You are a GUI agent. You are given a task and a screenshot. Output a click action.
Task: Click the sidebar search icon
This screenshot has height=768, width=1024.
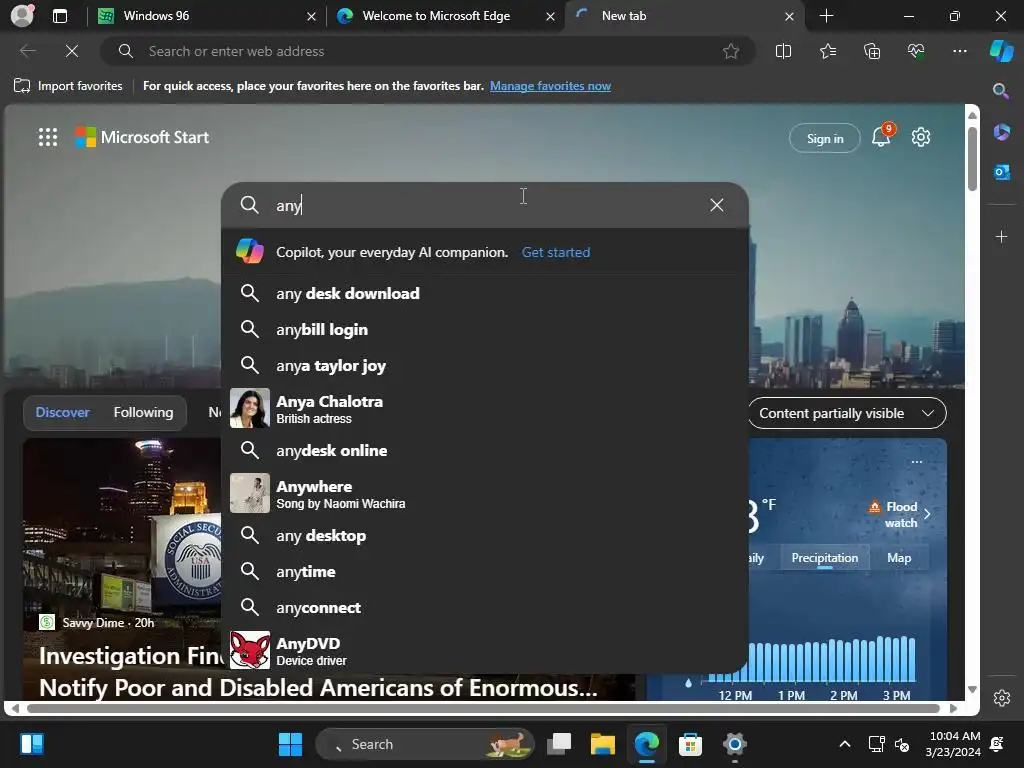(1001, 91)
